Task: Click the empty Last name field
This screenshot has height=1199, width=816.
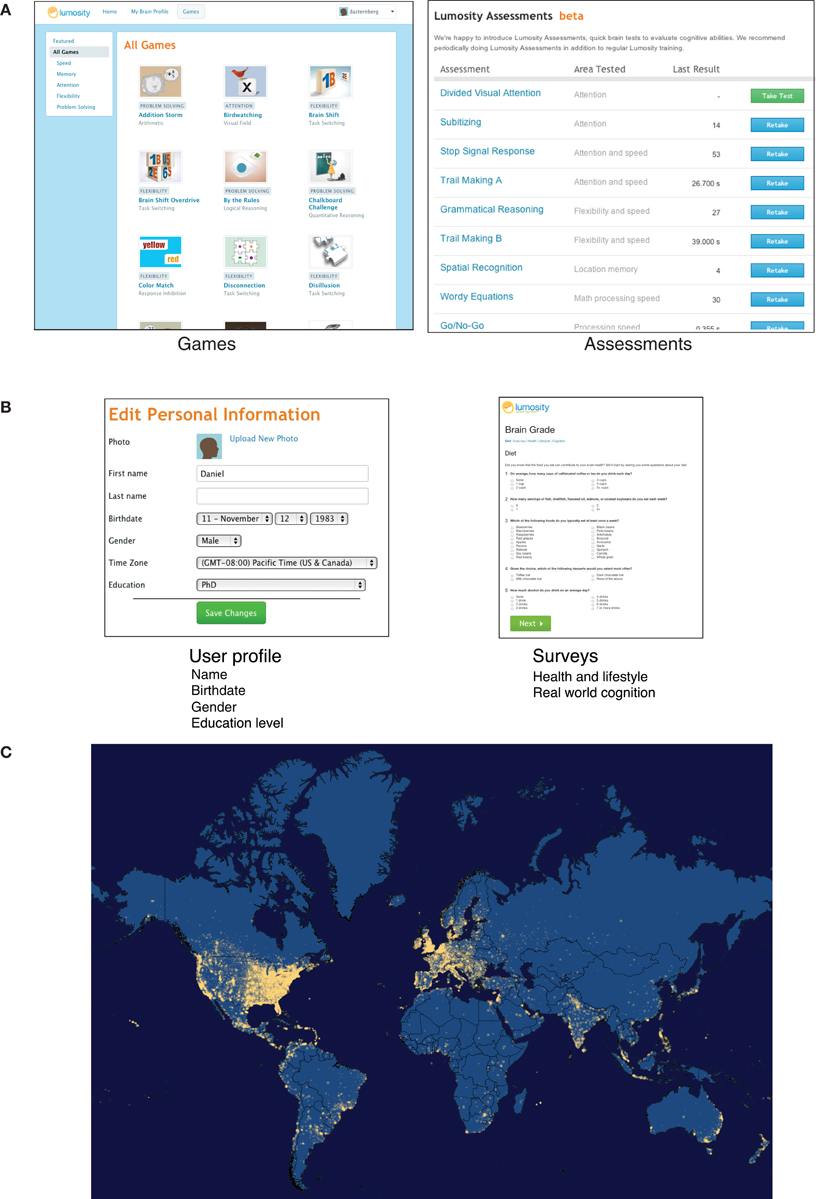Action: click(282, 496)
